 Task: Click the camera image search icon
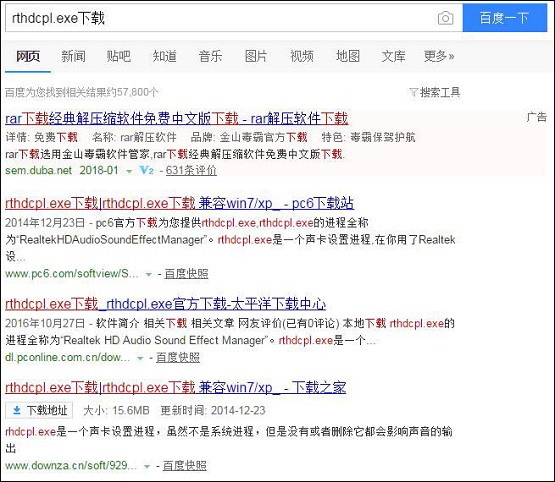click(445, 18)
